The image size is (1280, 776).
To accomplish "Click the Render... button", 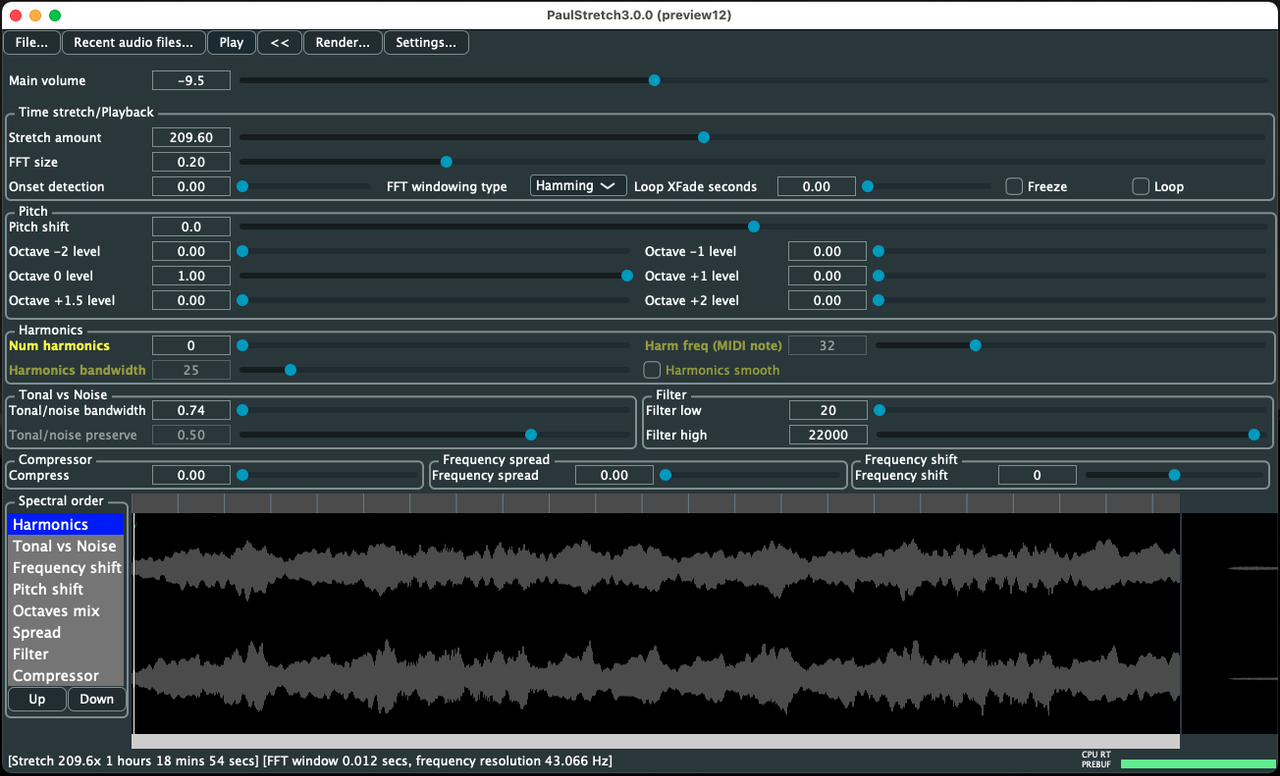I will pos(343,42).
